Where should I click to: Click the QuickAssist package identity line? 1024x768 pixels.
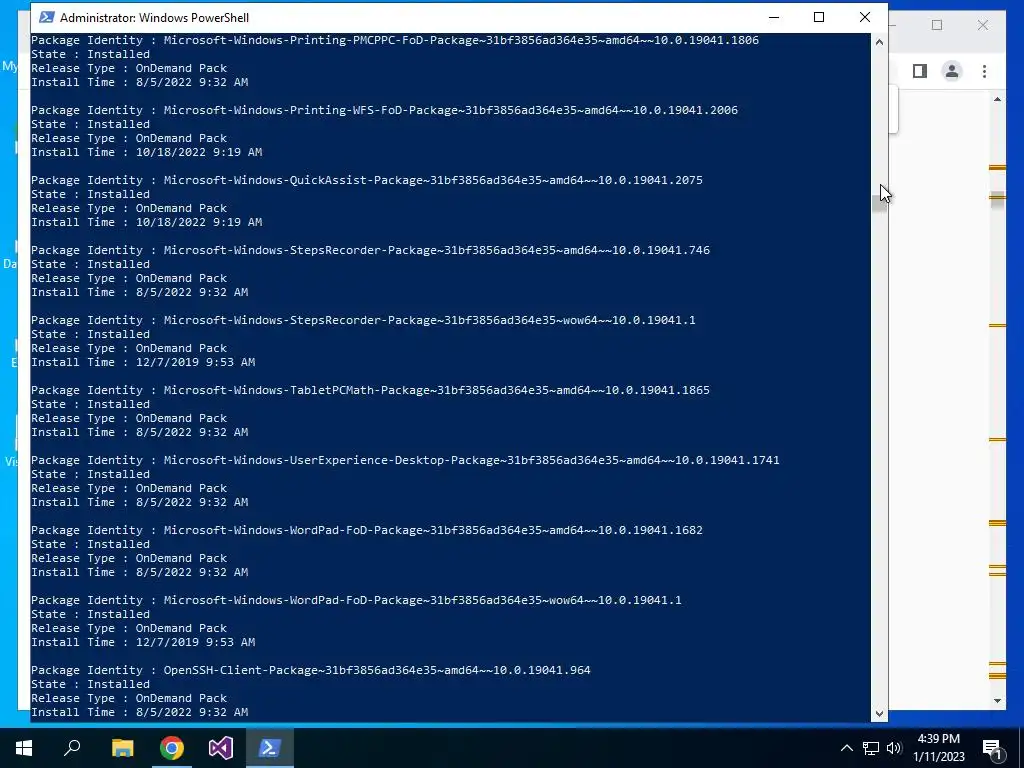pyautogui.click(x=367, y=180)
